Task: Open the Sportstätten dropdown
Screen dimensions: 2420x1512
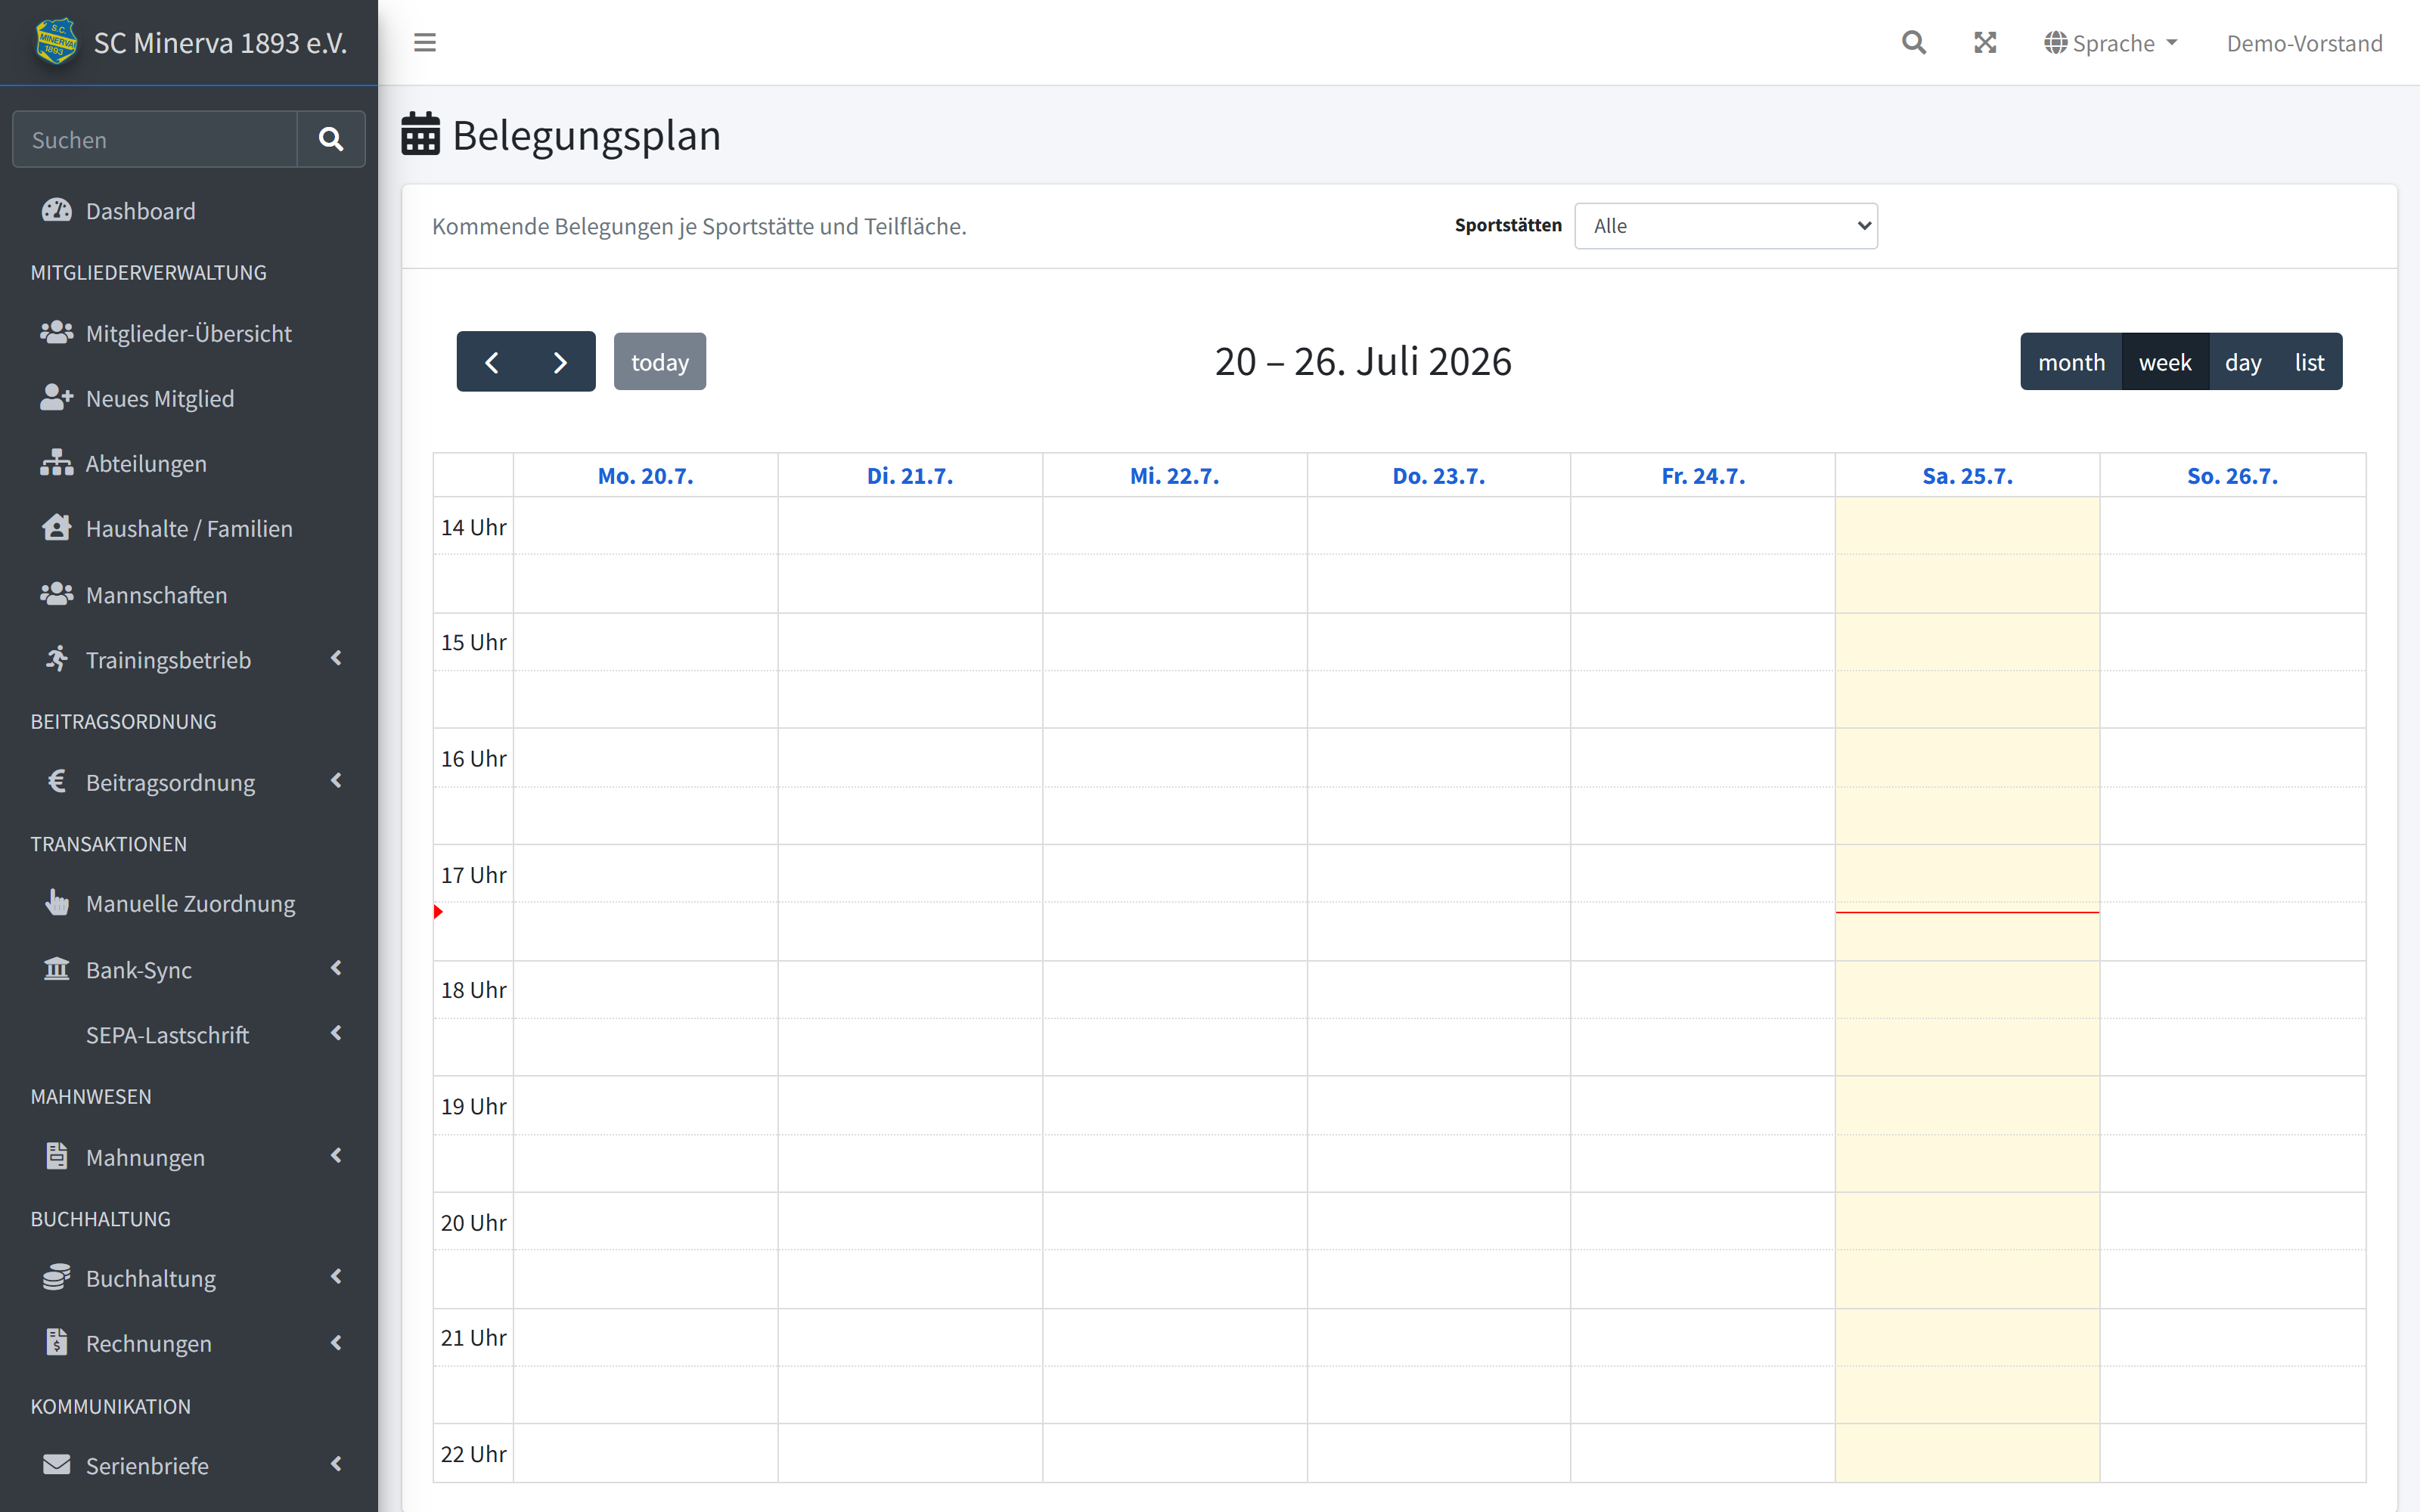Action: click(1726, 226)
